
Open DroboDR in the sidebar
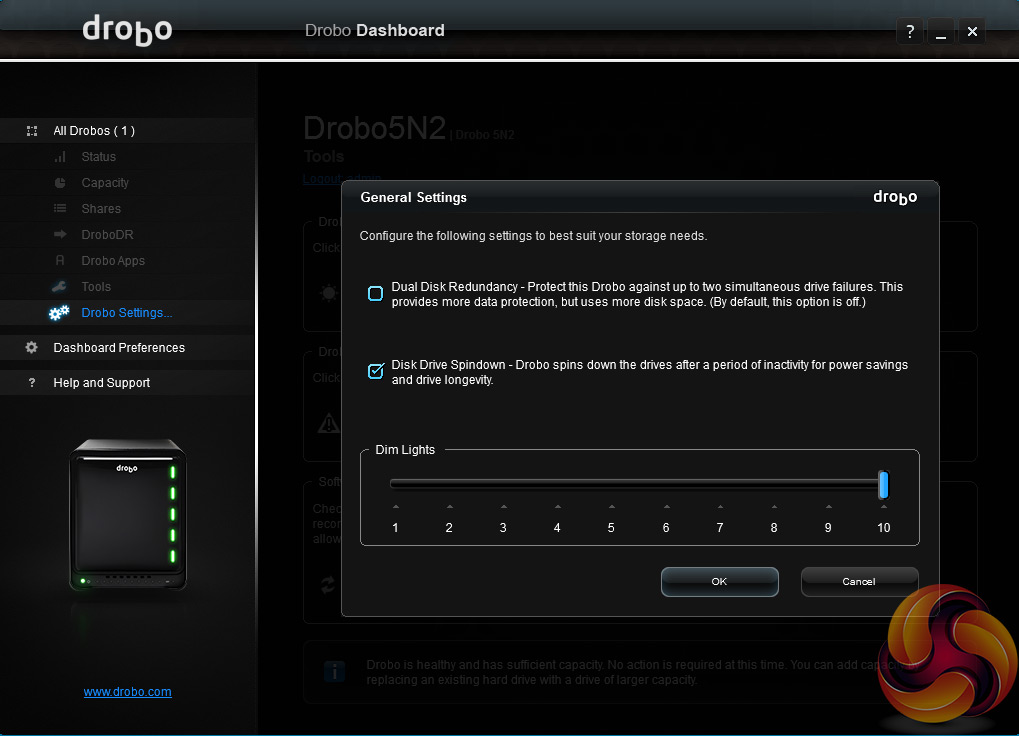(107, 235)
